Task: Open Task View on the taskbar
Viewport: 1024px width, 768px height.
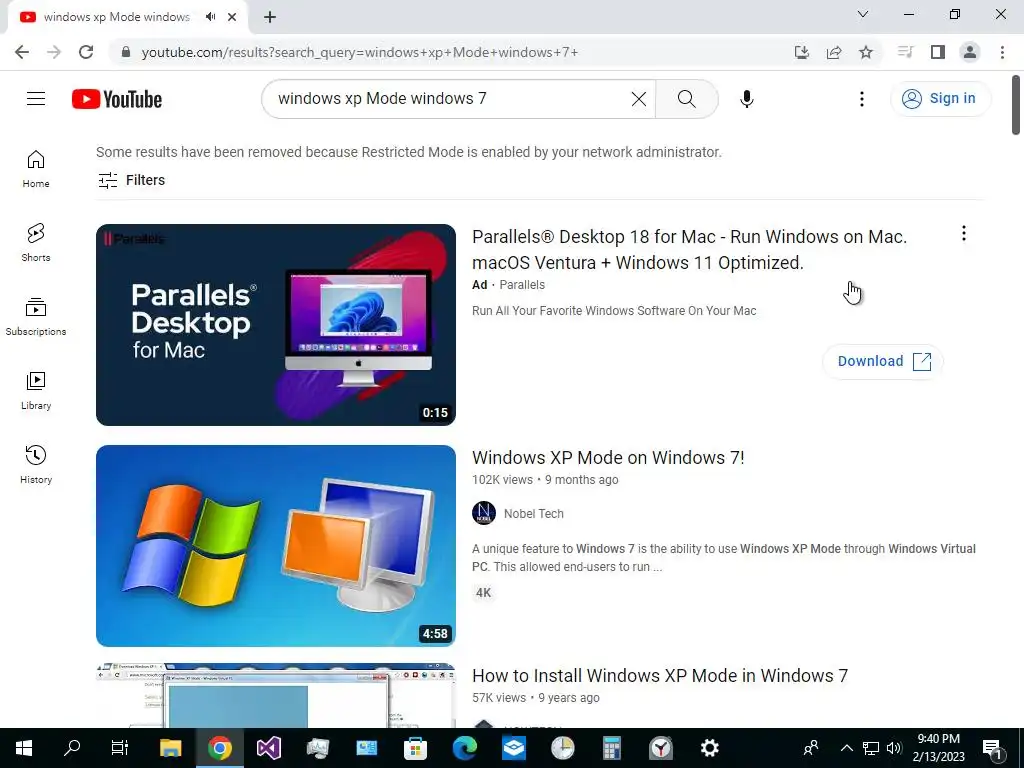Action: (x=120, y=748)
